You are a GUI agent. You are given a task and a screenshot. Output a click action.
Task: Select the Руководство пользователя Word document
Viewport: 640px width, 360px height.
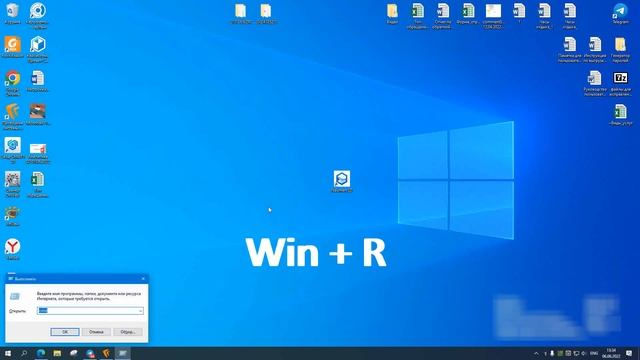595,84
